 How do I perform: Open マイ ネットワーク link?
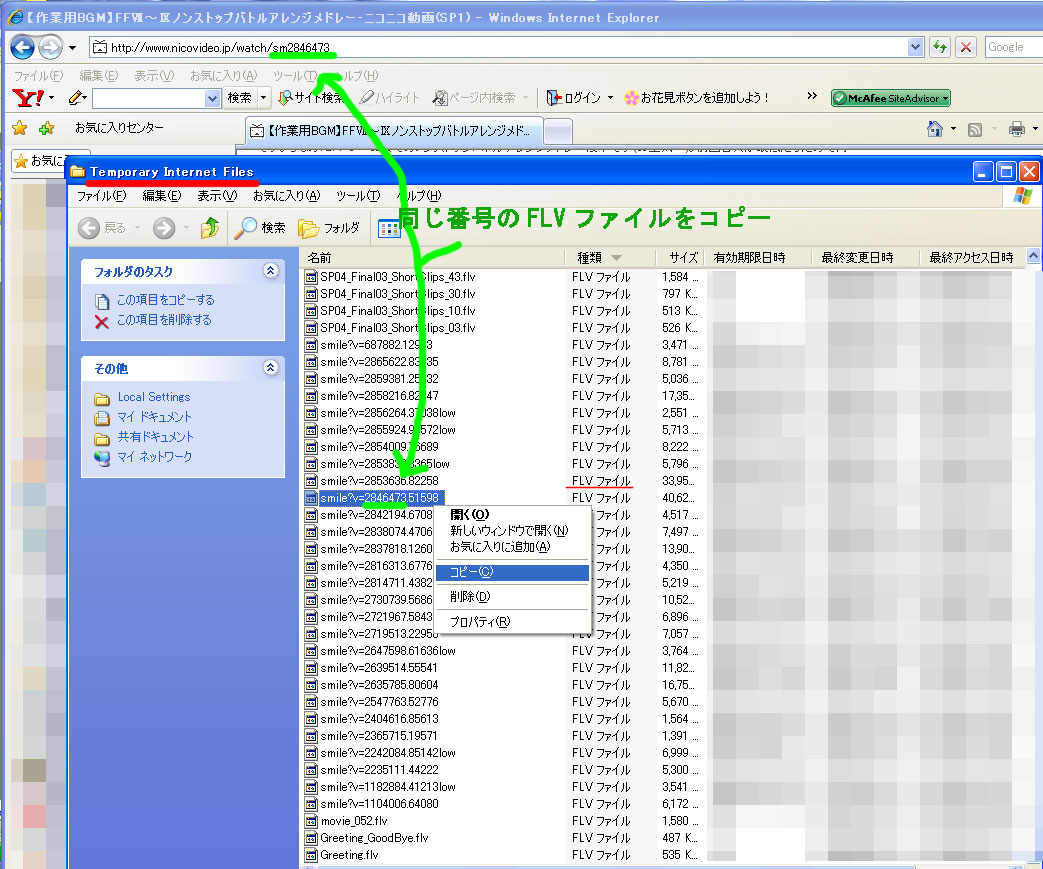click(x=155, y=456)
